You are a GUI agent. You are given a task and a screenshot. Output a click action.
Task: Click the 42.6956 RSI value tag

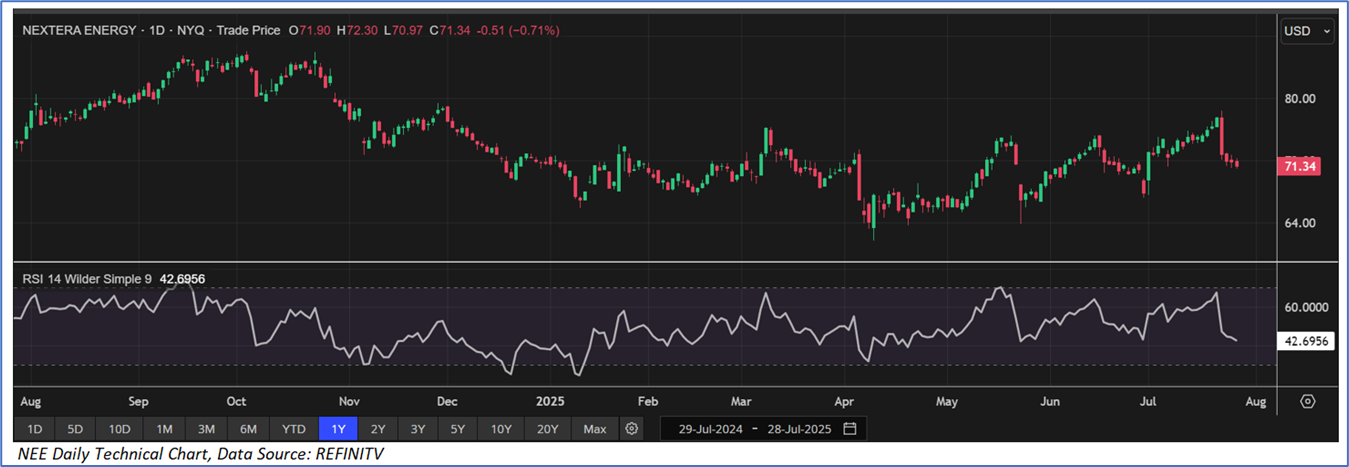1306,341
